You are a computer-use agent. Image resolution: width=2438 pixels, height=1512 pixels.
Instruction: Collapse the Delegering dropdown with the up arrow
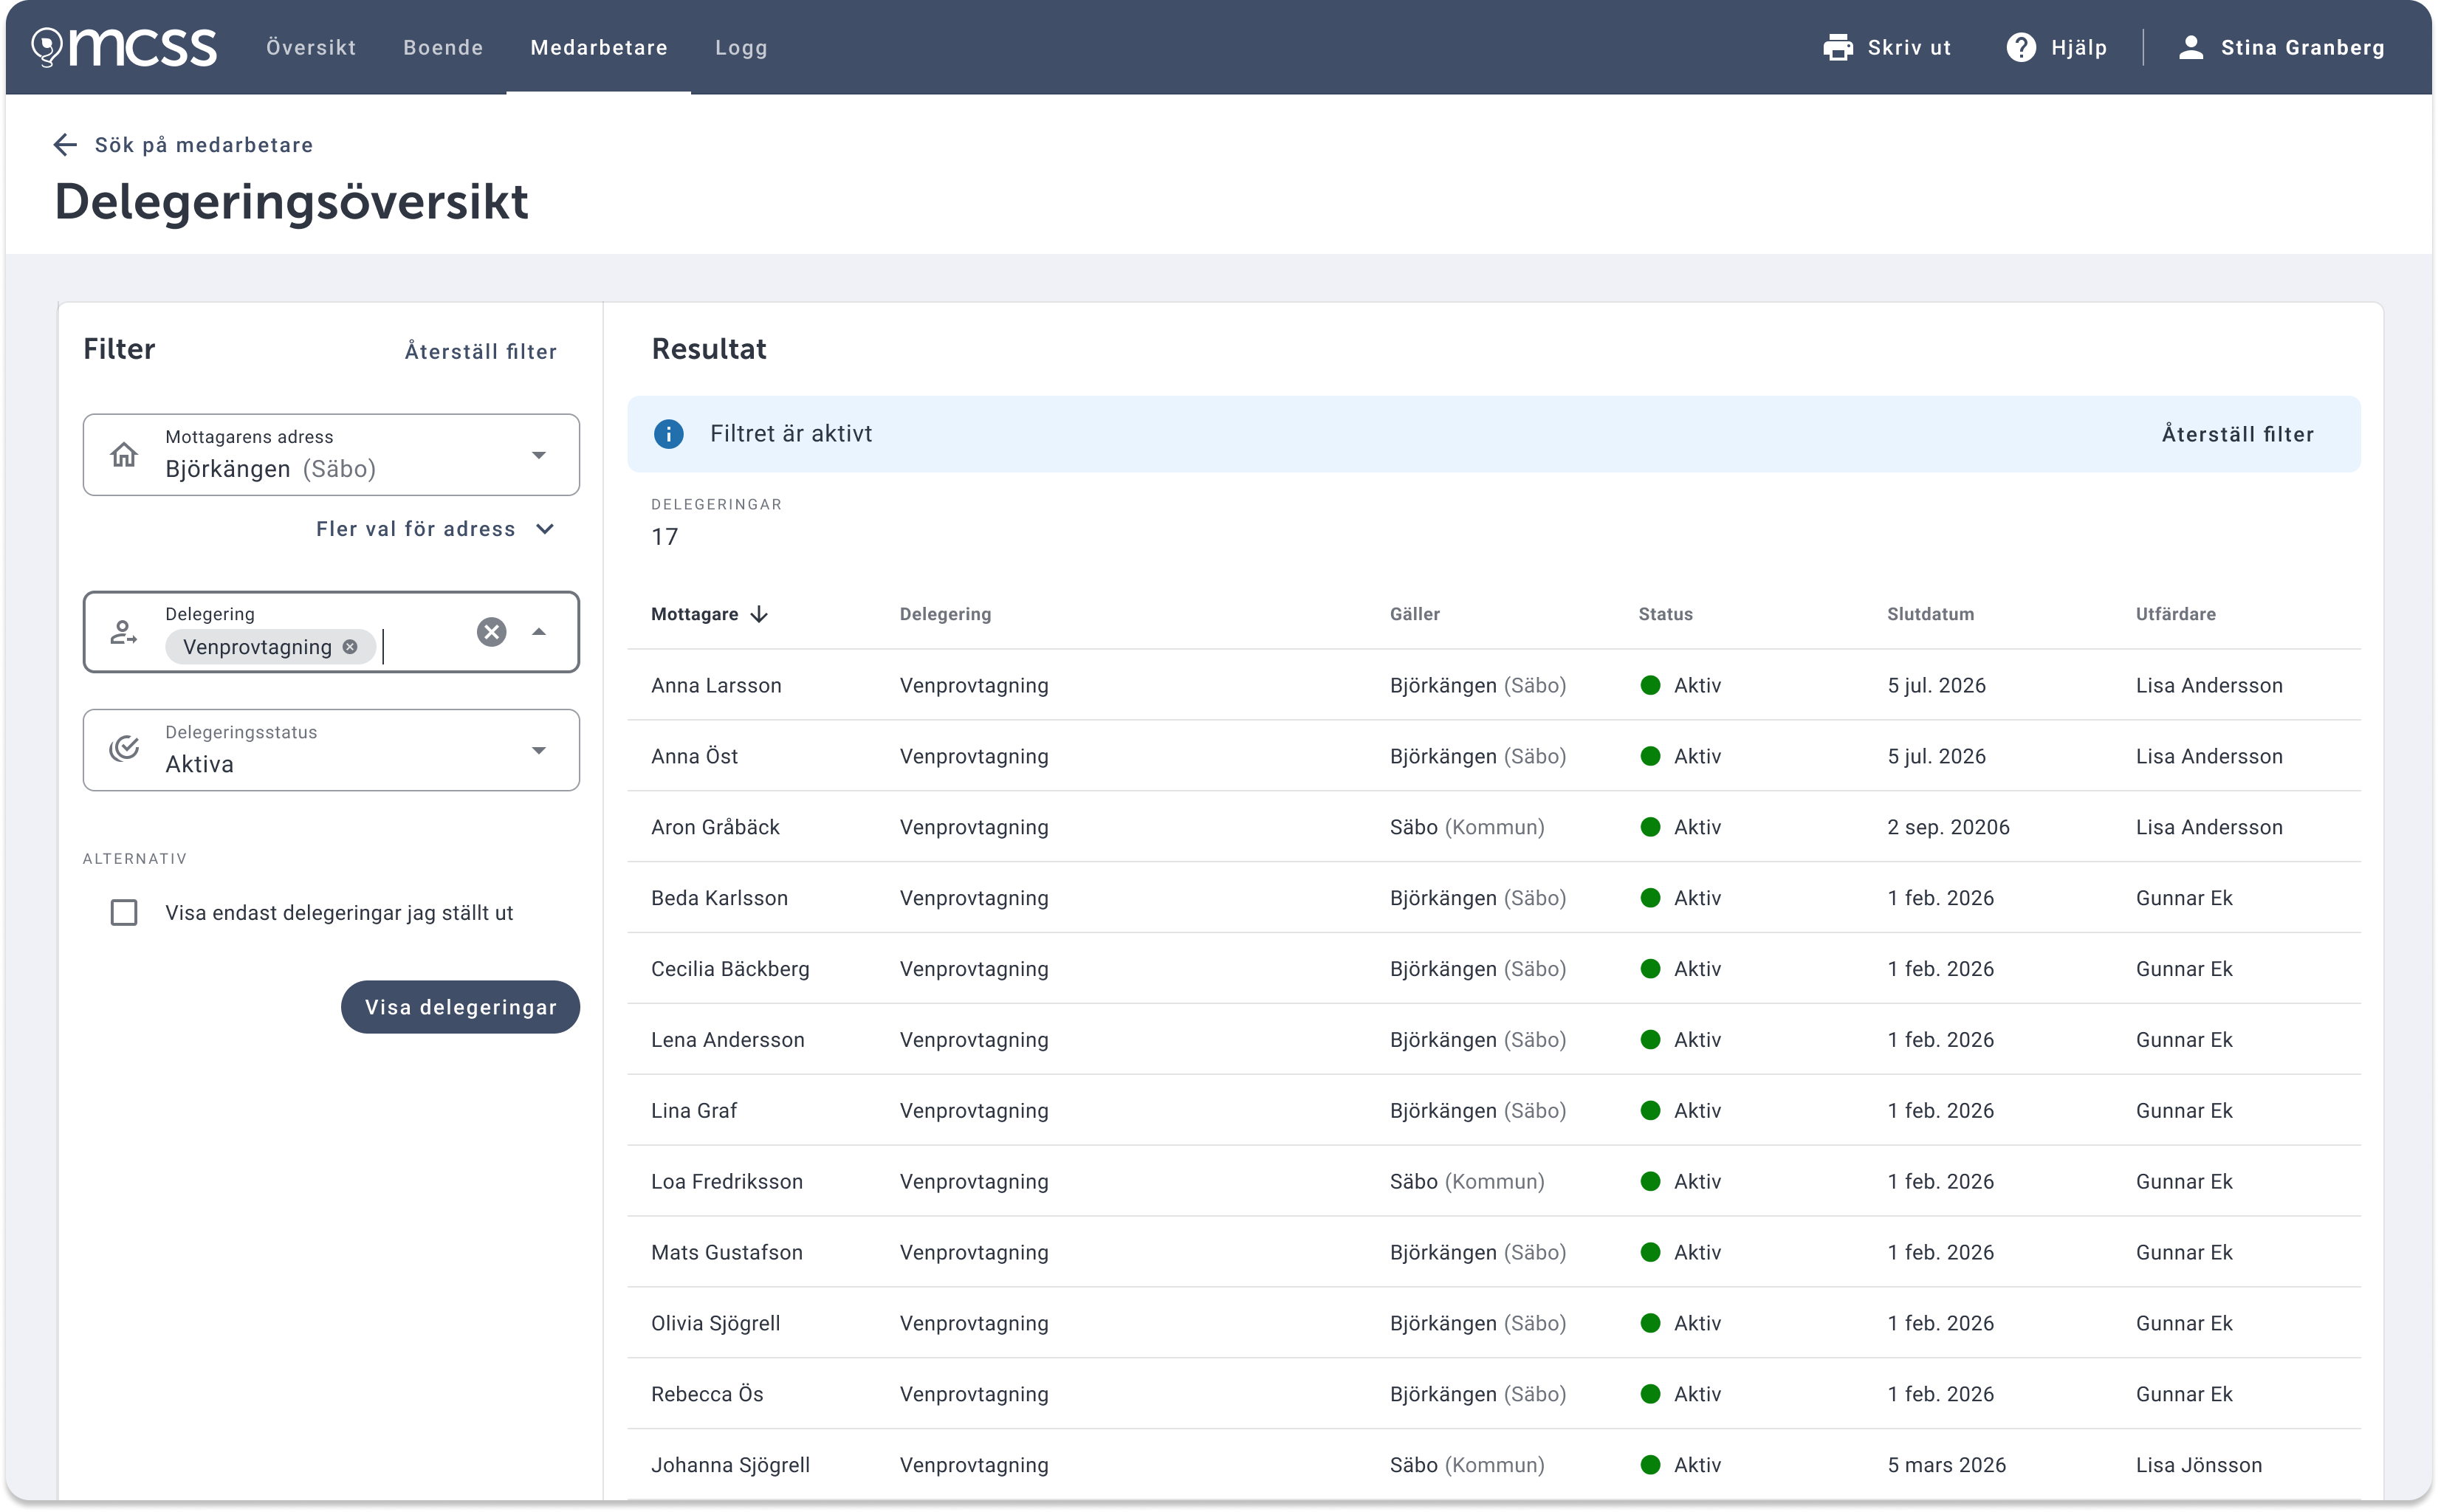(539, 632)
